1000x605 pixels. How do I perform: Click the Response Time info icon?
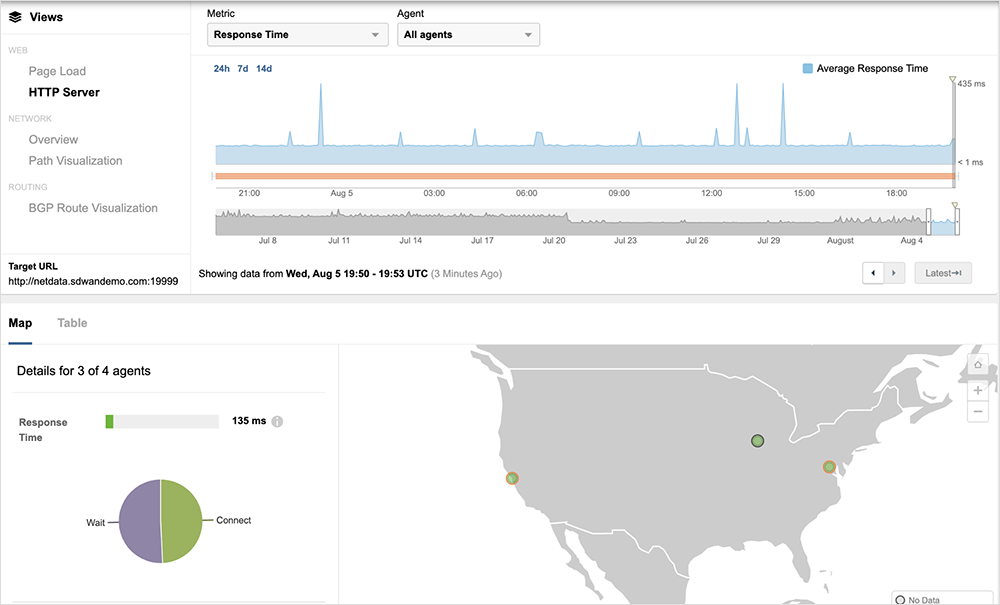coord(278,421)
